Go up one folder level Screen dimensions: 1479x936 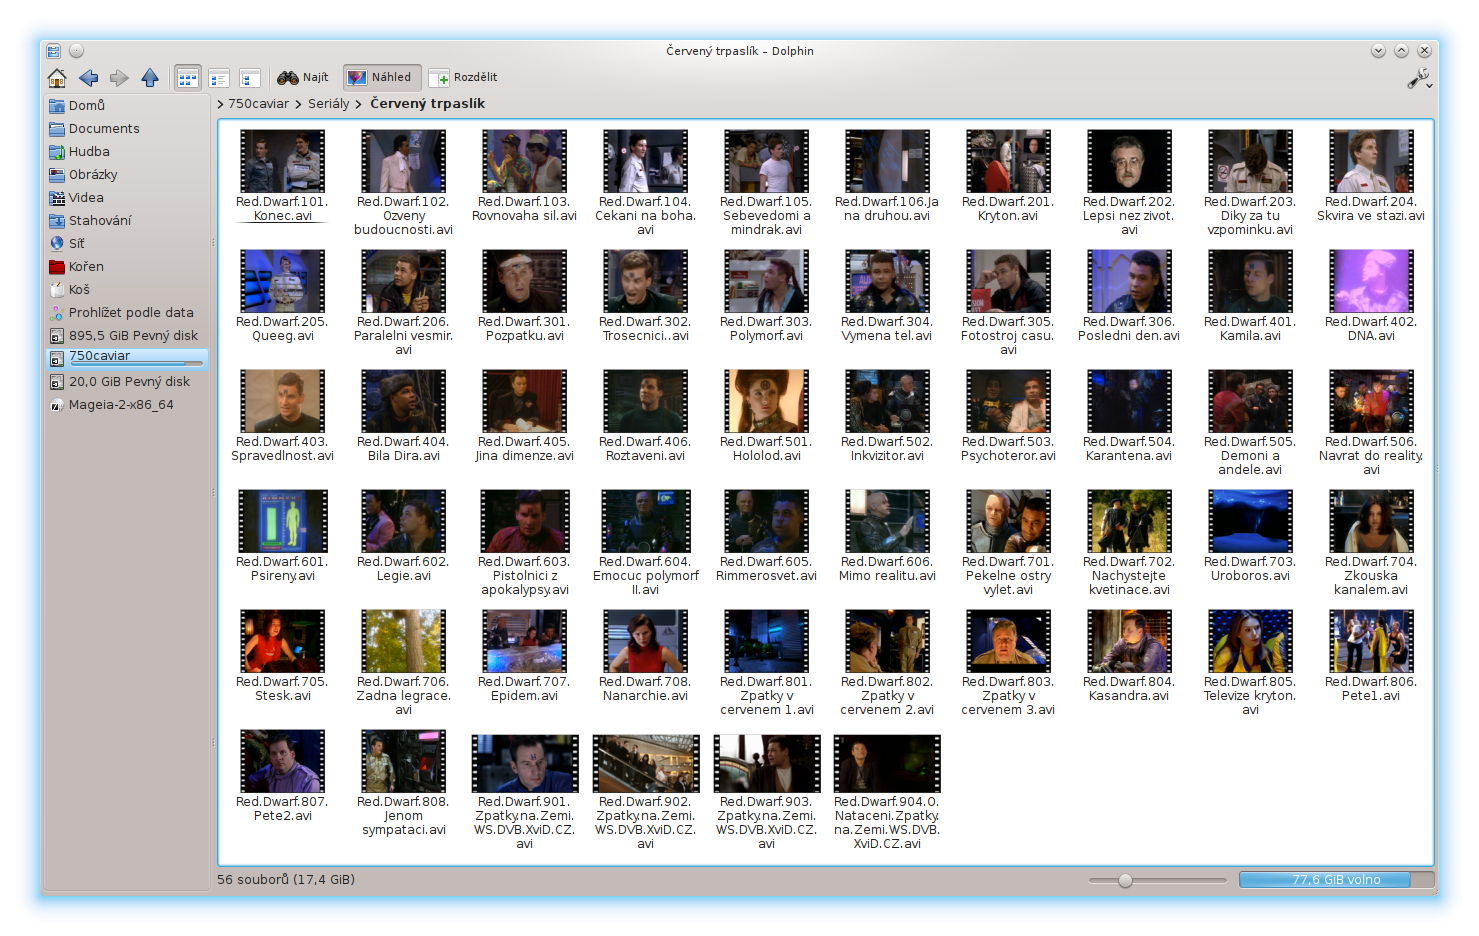pos(150,78)
